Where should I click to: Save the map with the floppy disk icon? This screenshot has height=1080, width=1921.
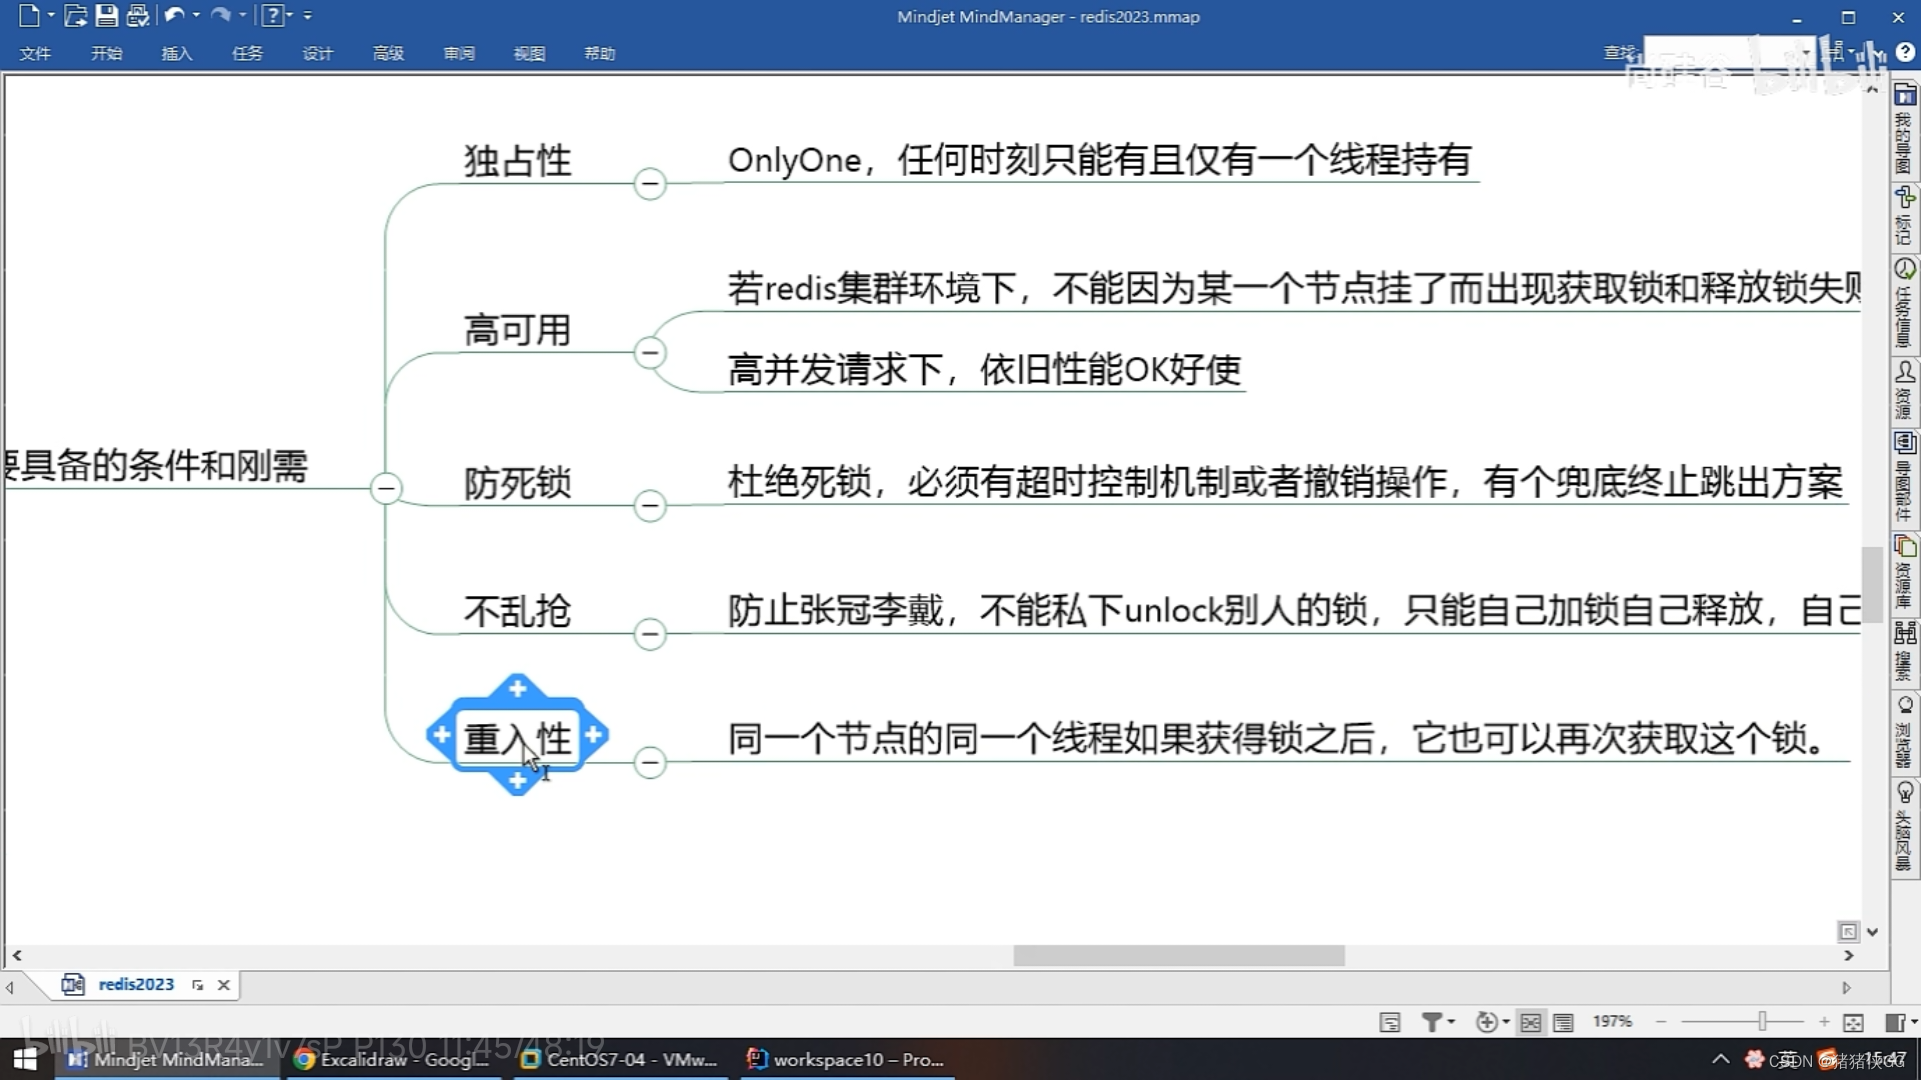point(106,15)
